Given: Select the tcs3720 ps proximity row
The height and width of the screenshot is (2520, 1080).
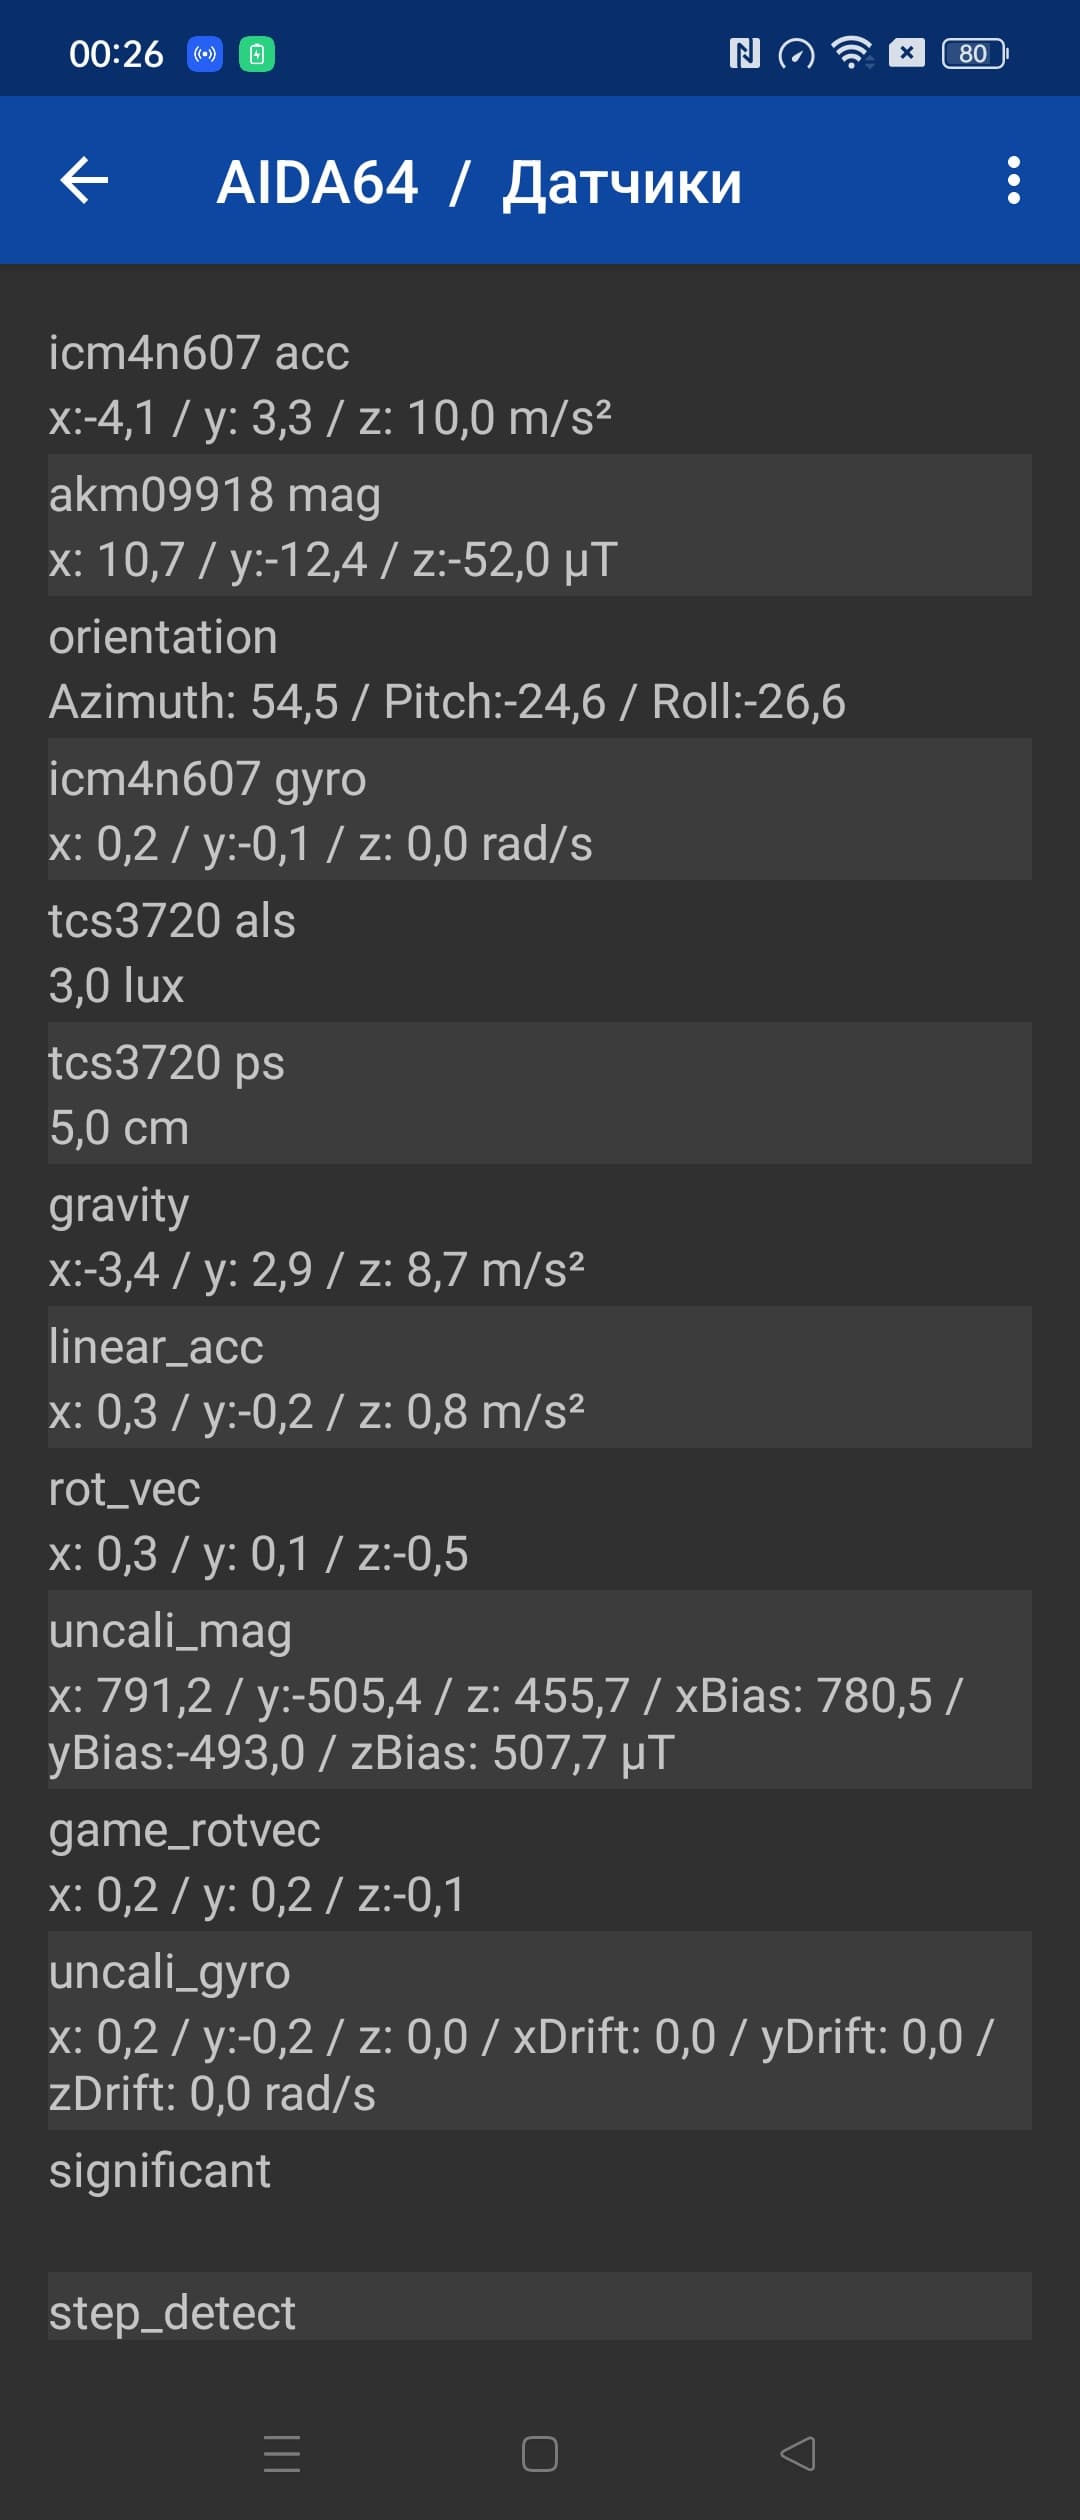Looking at the screenshot, I should pyautogui.click(x=540, y=1094).
